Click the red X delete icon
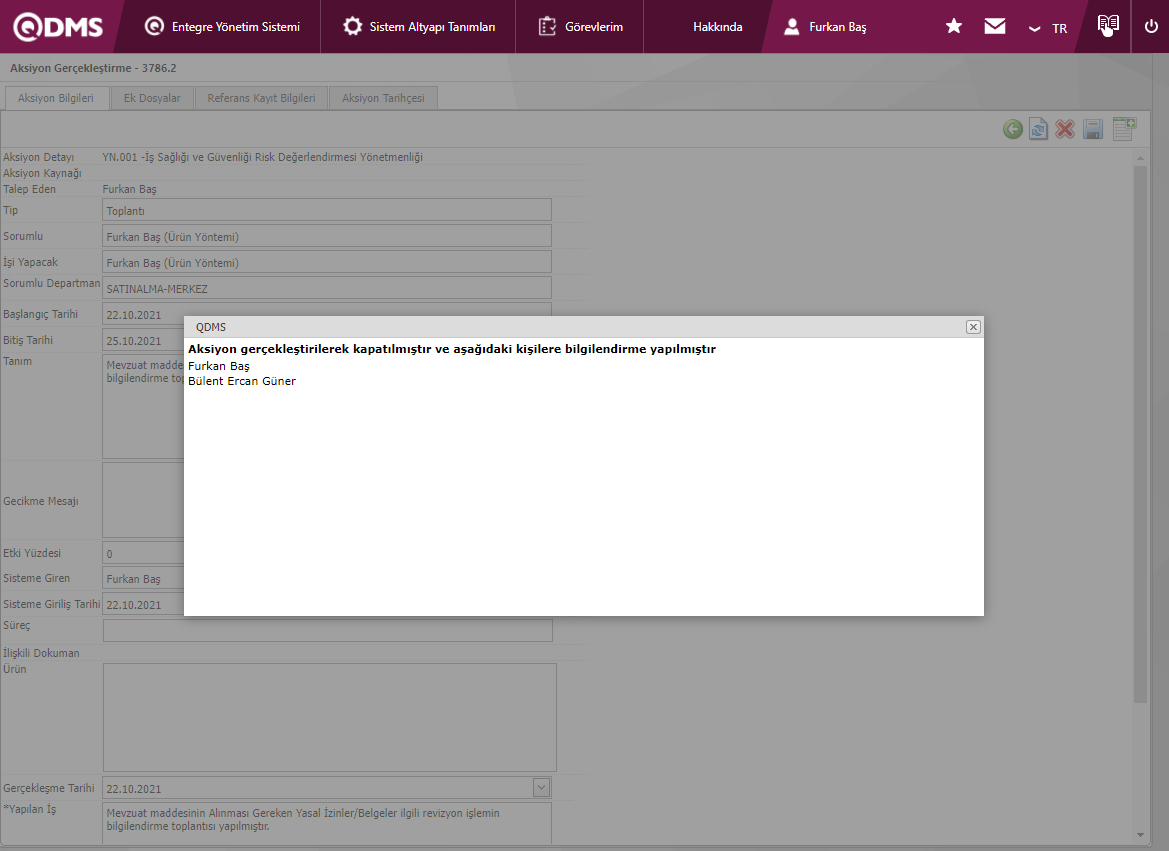Viewport: 1169px width, 851px height. tap(1065, 129)
